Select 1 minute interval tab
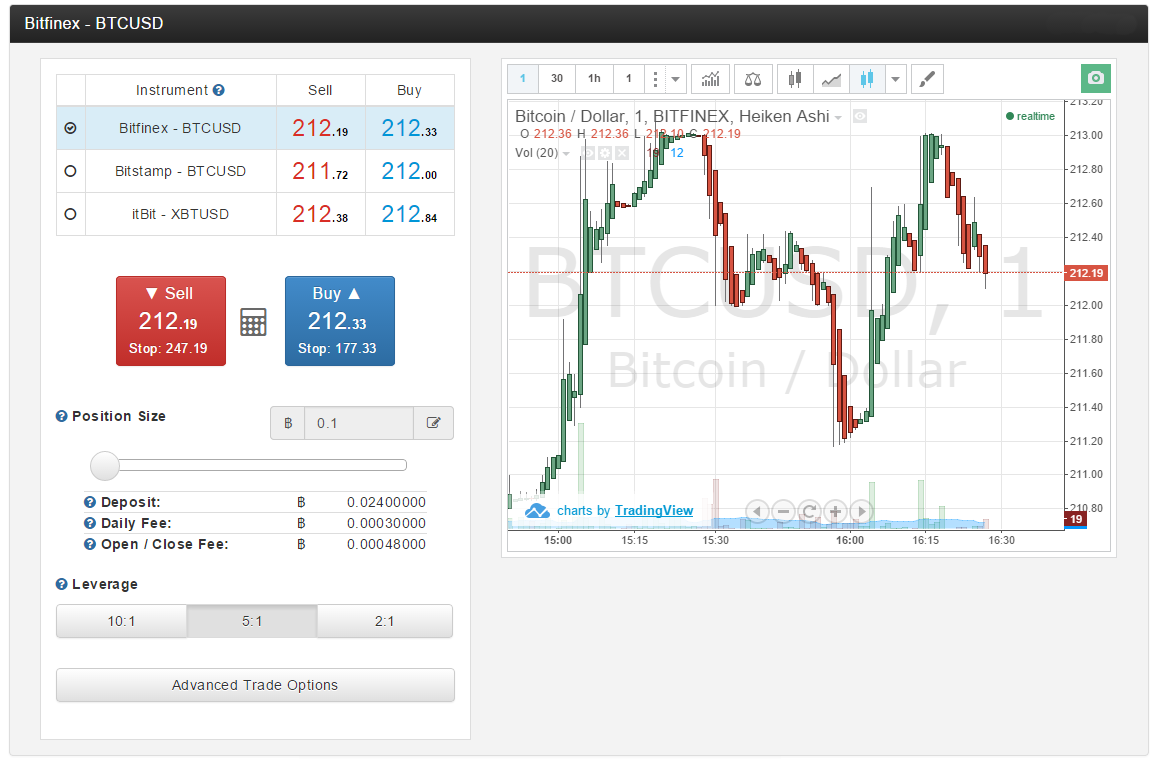 (x=523, y=79)
